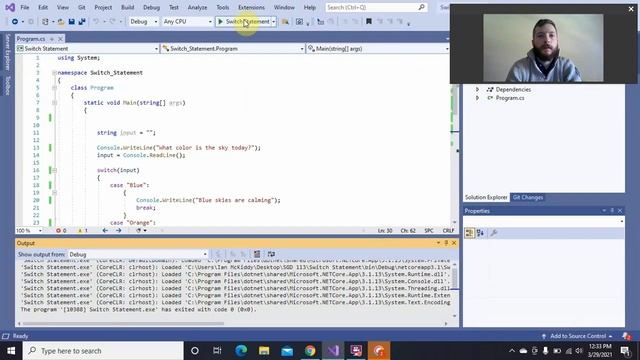Open the Debug menu
The height and width of the screenshot is (360, 640).
(151, 7)
